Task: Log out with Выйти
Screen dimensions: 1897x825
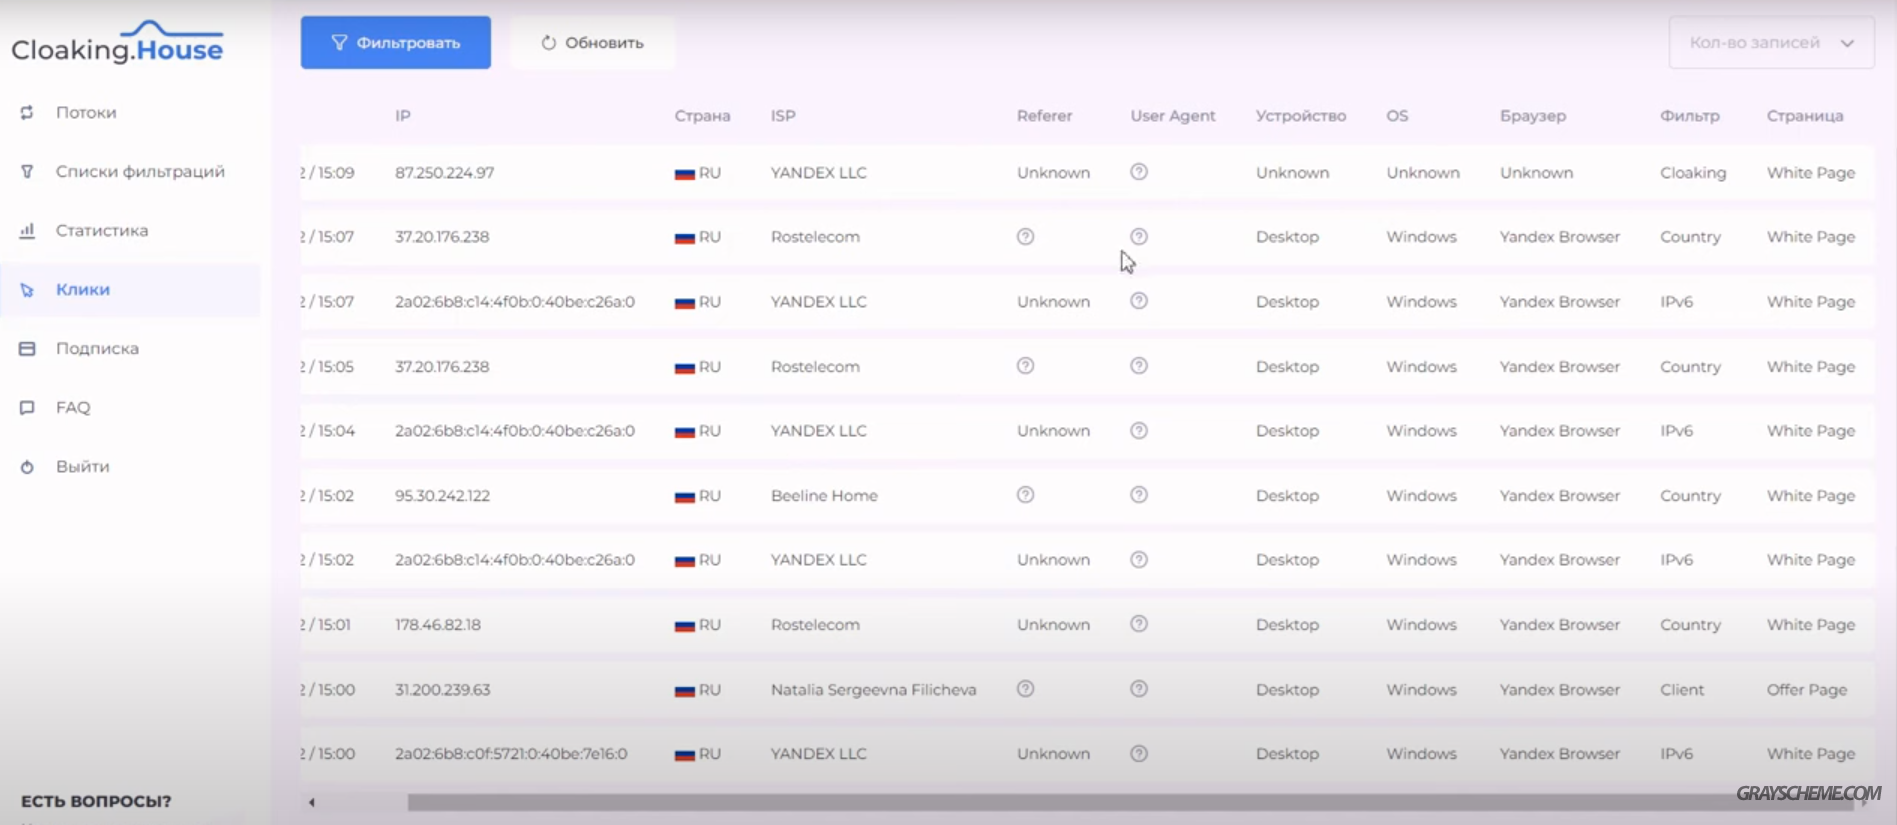Action: tap(83, 466)
